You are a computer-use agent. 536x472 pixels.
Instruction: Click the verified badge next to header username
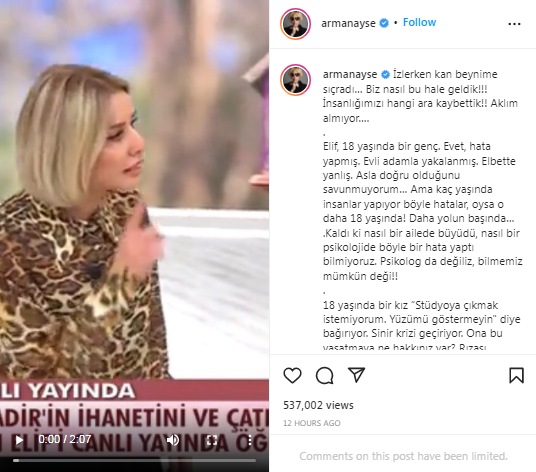coord(384,23)
